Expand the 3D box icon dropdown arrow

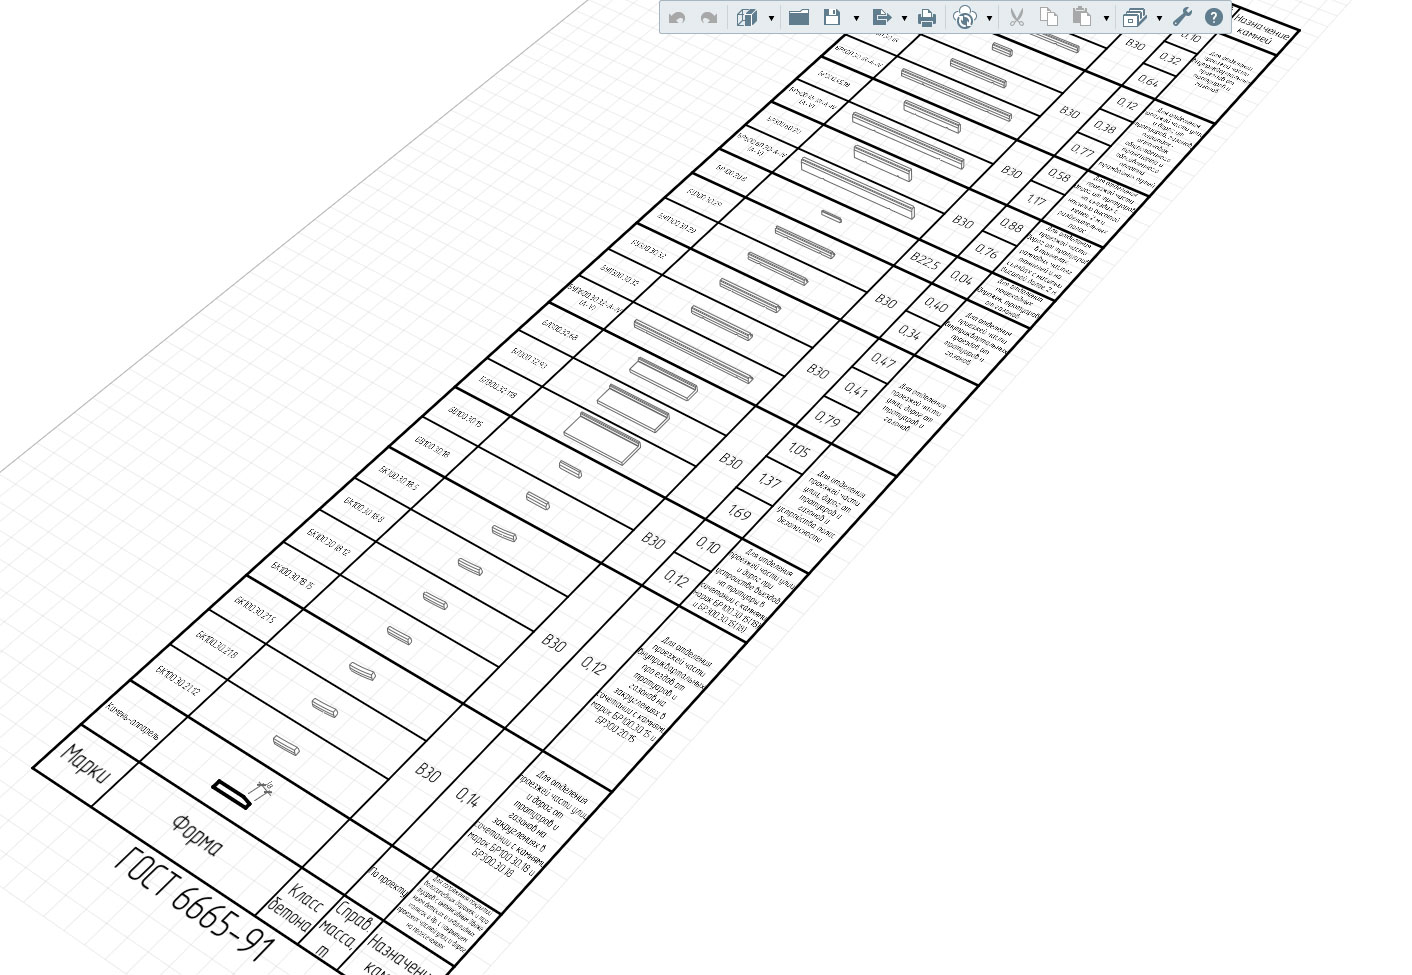click(771, 18)
